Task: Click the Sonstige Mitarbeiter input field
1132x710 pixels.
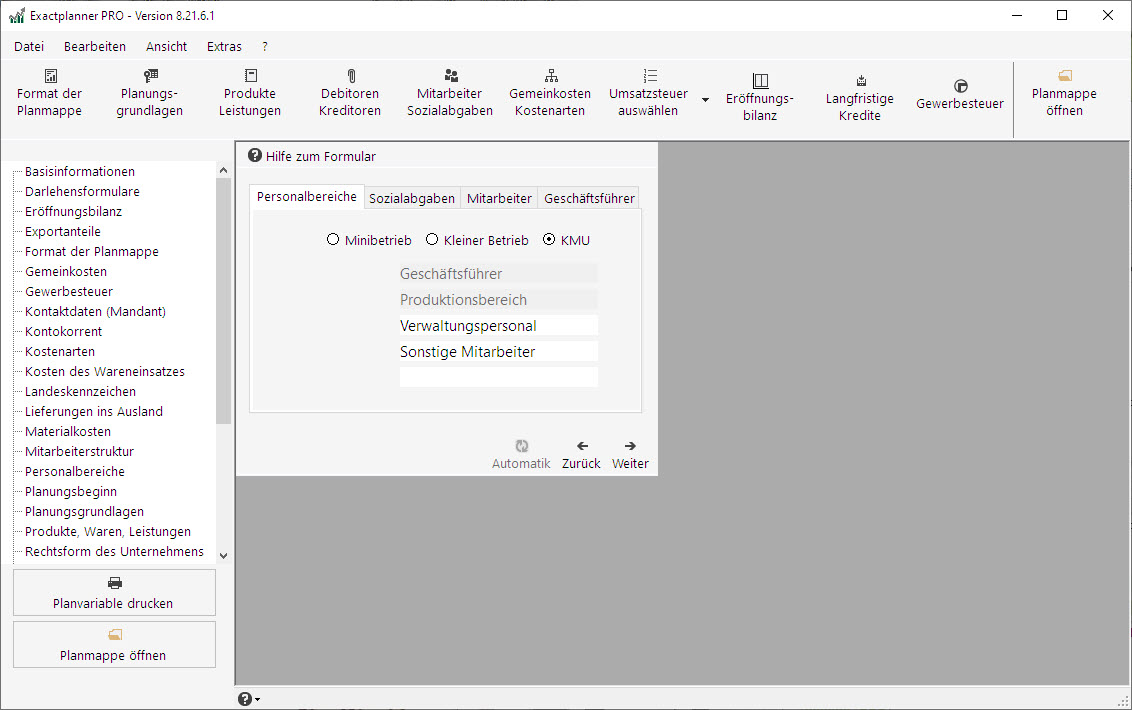Action: [498, 352]
